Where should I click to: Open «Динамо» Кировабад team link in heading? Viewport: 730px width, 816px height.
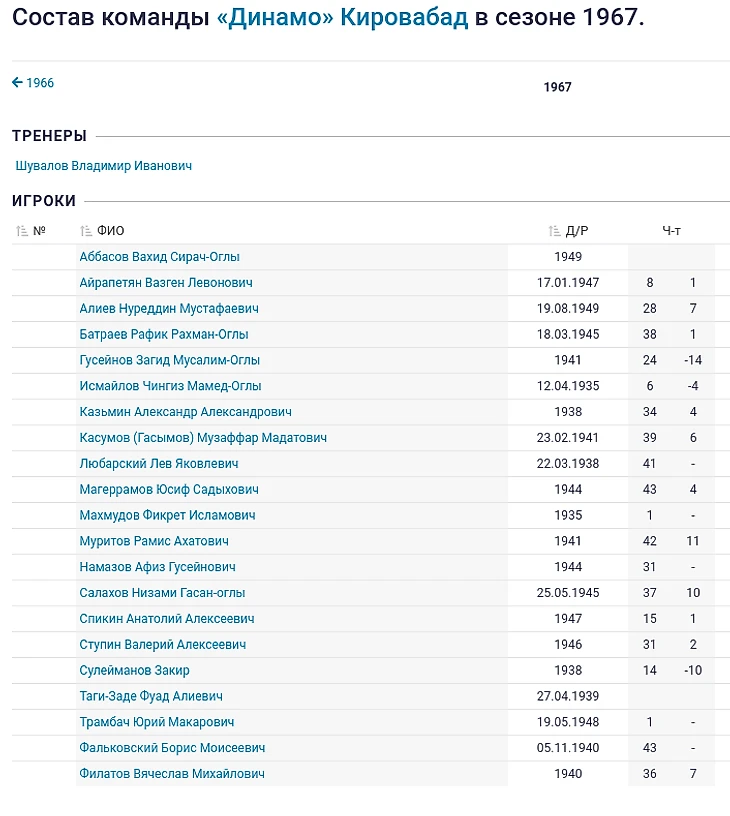(342, 19)
